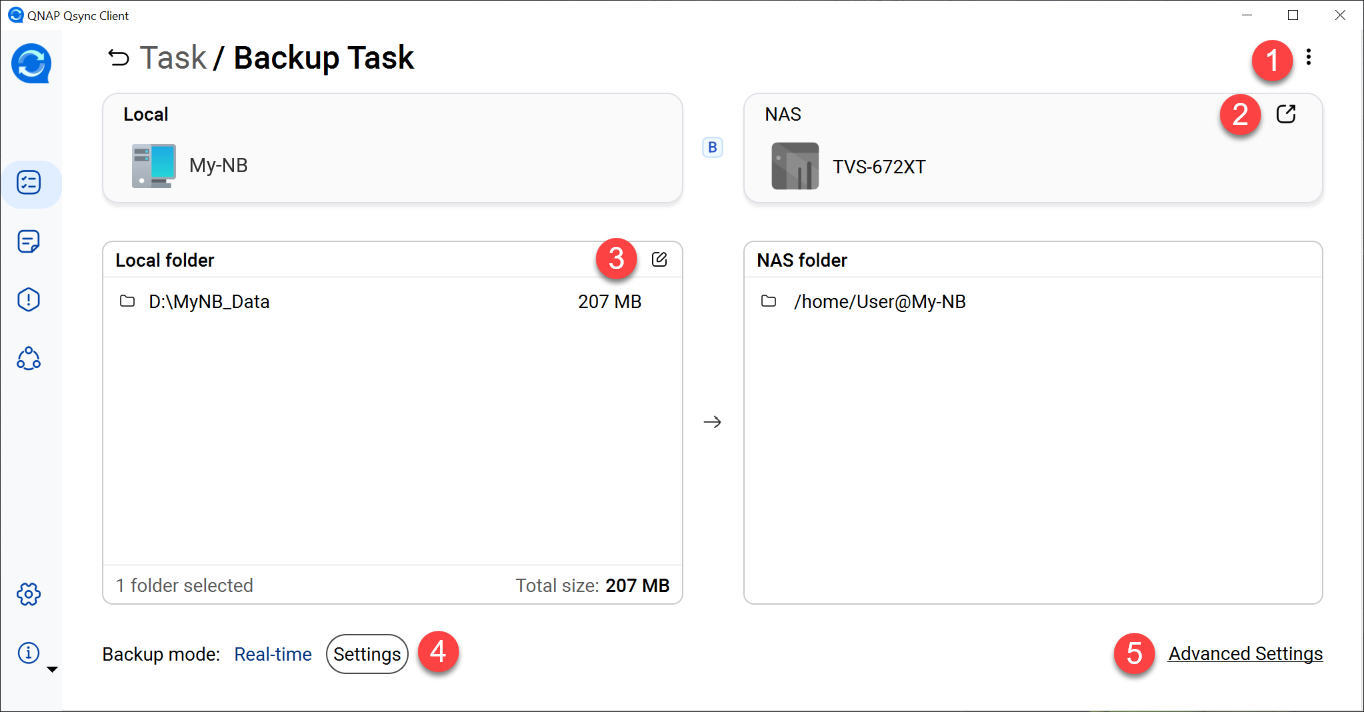
Task: Open the alerts hexagon sidebar icon
Action: 29,300
